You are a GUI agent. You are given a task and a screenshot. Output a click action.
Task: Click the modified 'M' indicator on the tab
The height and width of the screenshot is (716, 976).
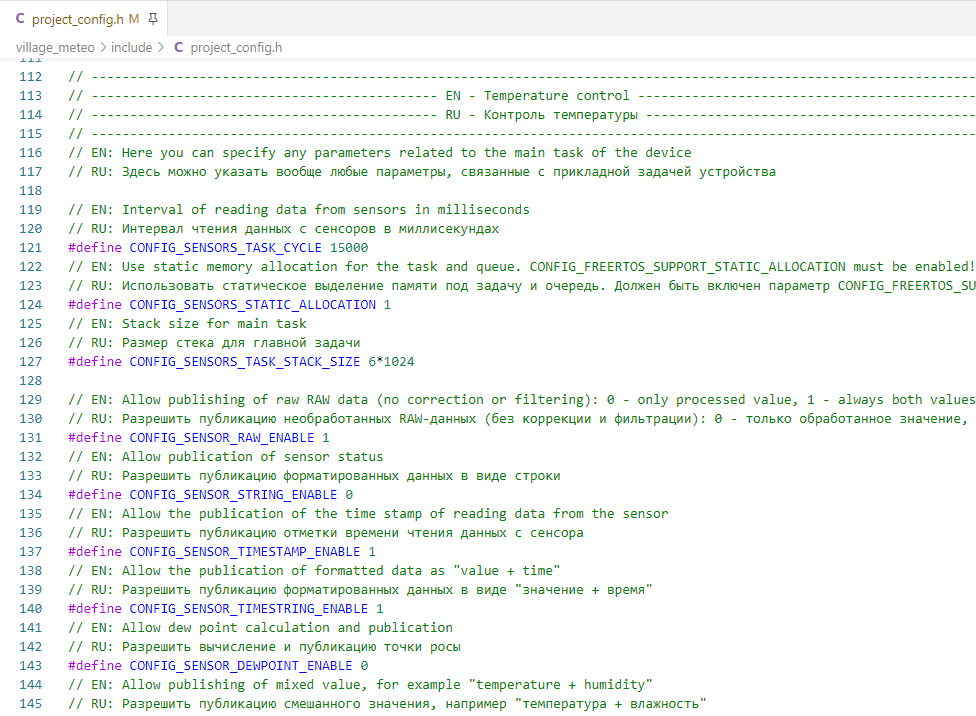coord(134,19)
